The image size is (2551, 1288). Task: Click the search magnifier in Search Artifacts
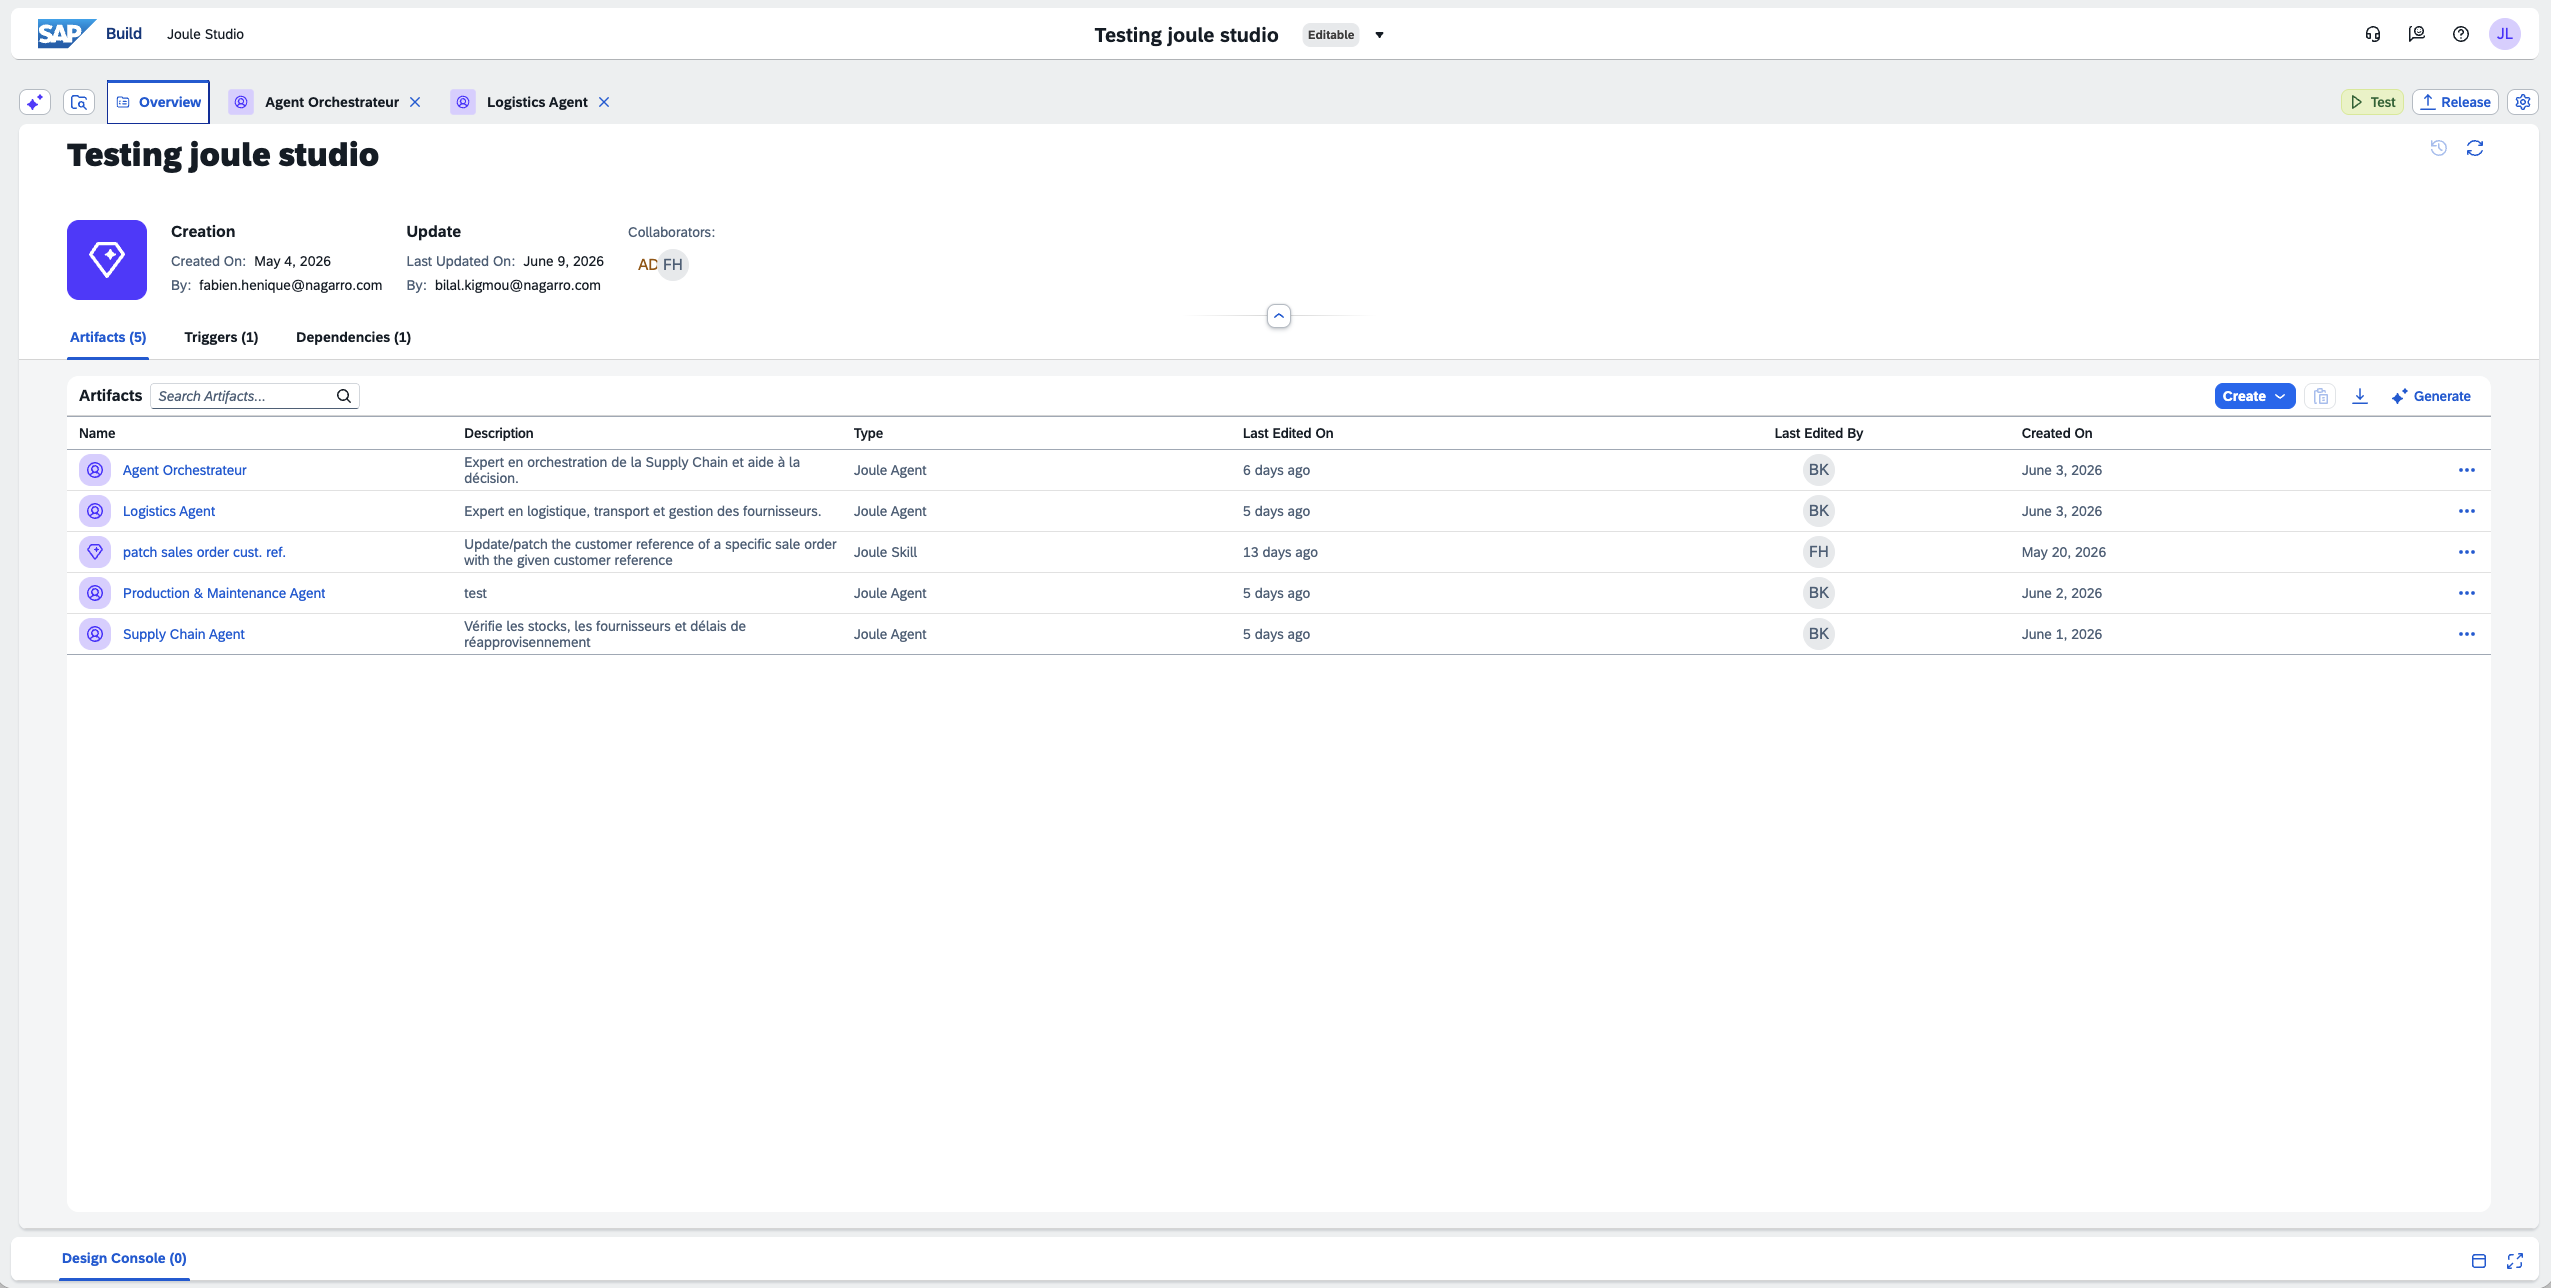coord(344,396)
